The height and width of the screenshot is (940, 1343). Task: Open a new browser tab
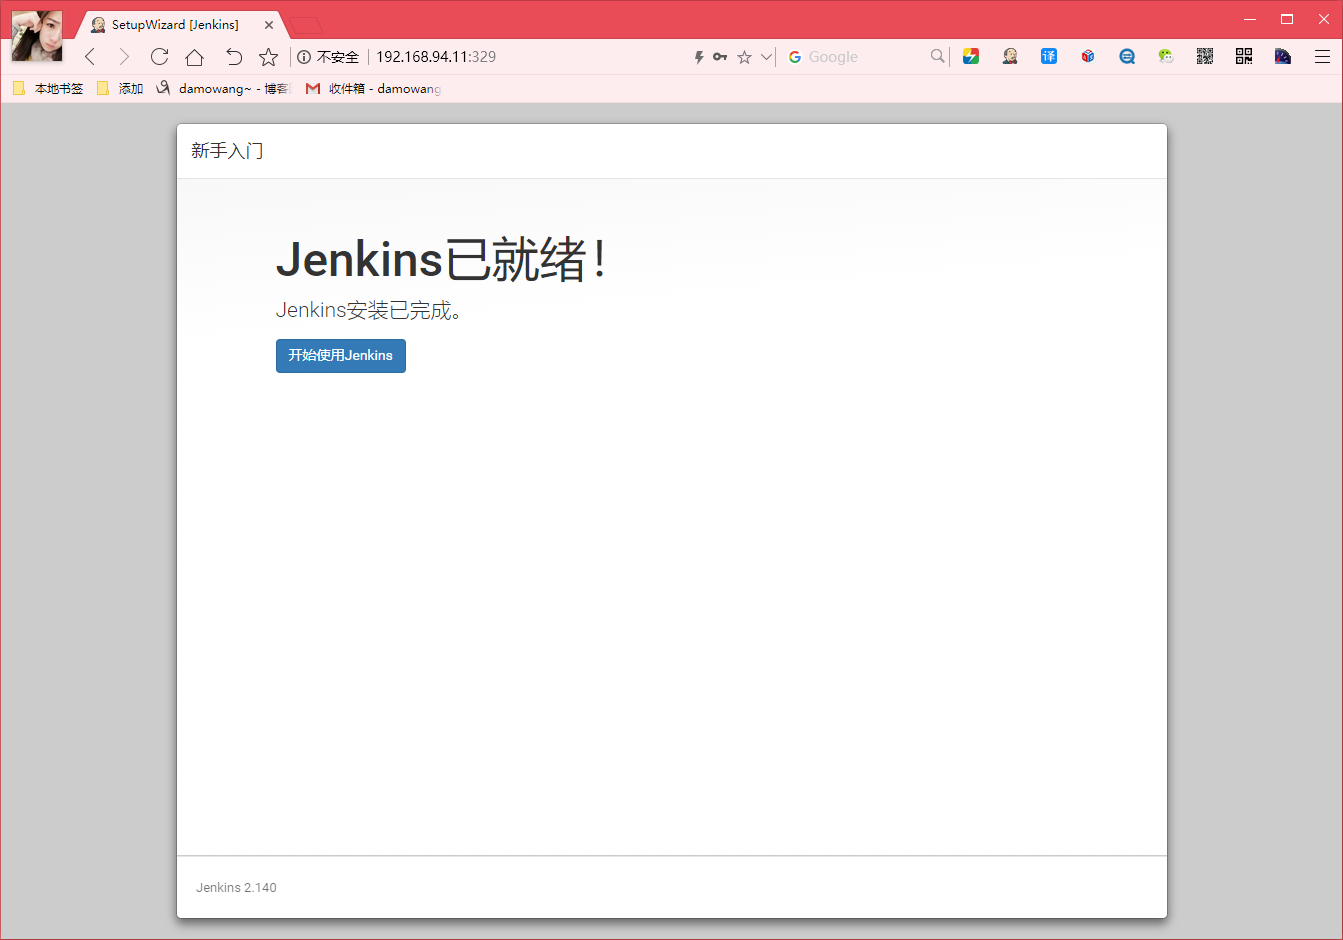(x=306, y=25)
